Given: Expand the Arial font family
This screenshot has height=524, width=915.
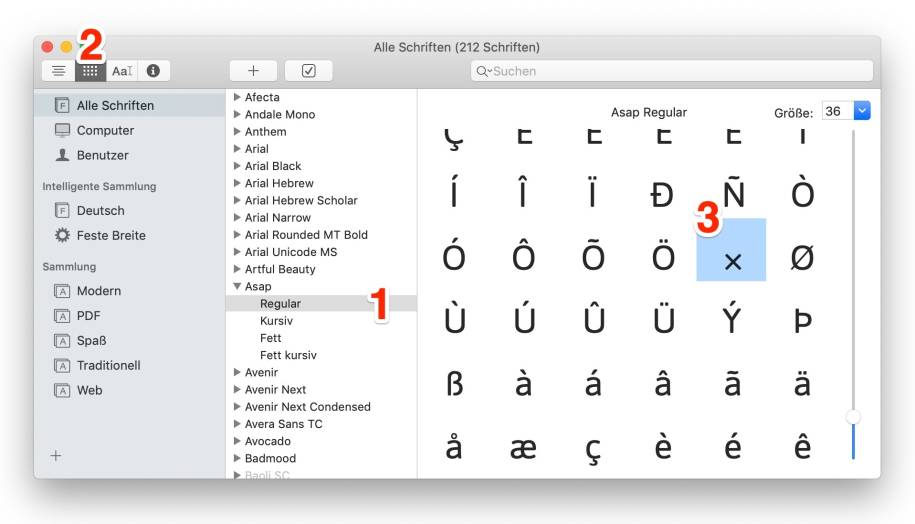Looking at the screenshot, I should tap(237, 149).
